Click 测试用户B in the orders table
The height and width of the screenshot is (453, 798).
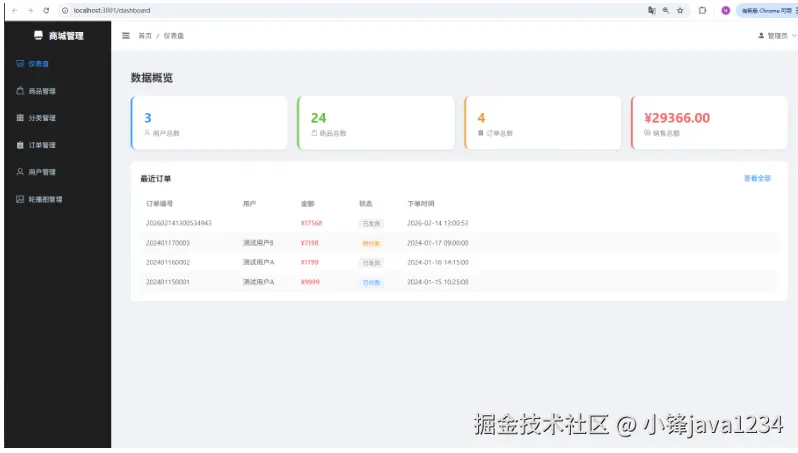coord(258,243)
